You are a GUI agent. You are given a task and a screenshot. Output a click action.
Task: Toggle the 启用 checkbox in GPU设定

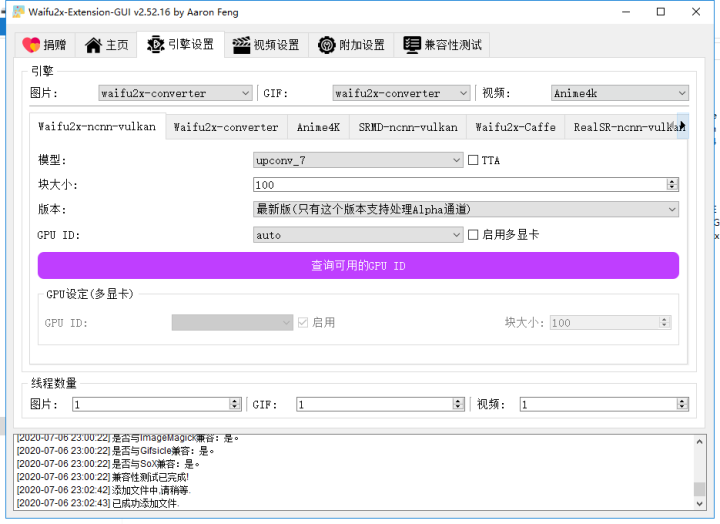coord(303,322)
